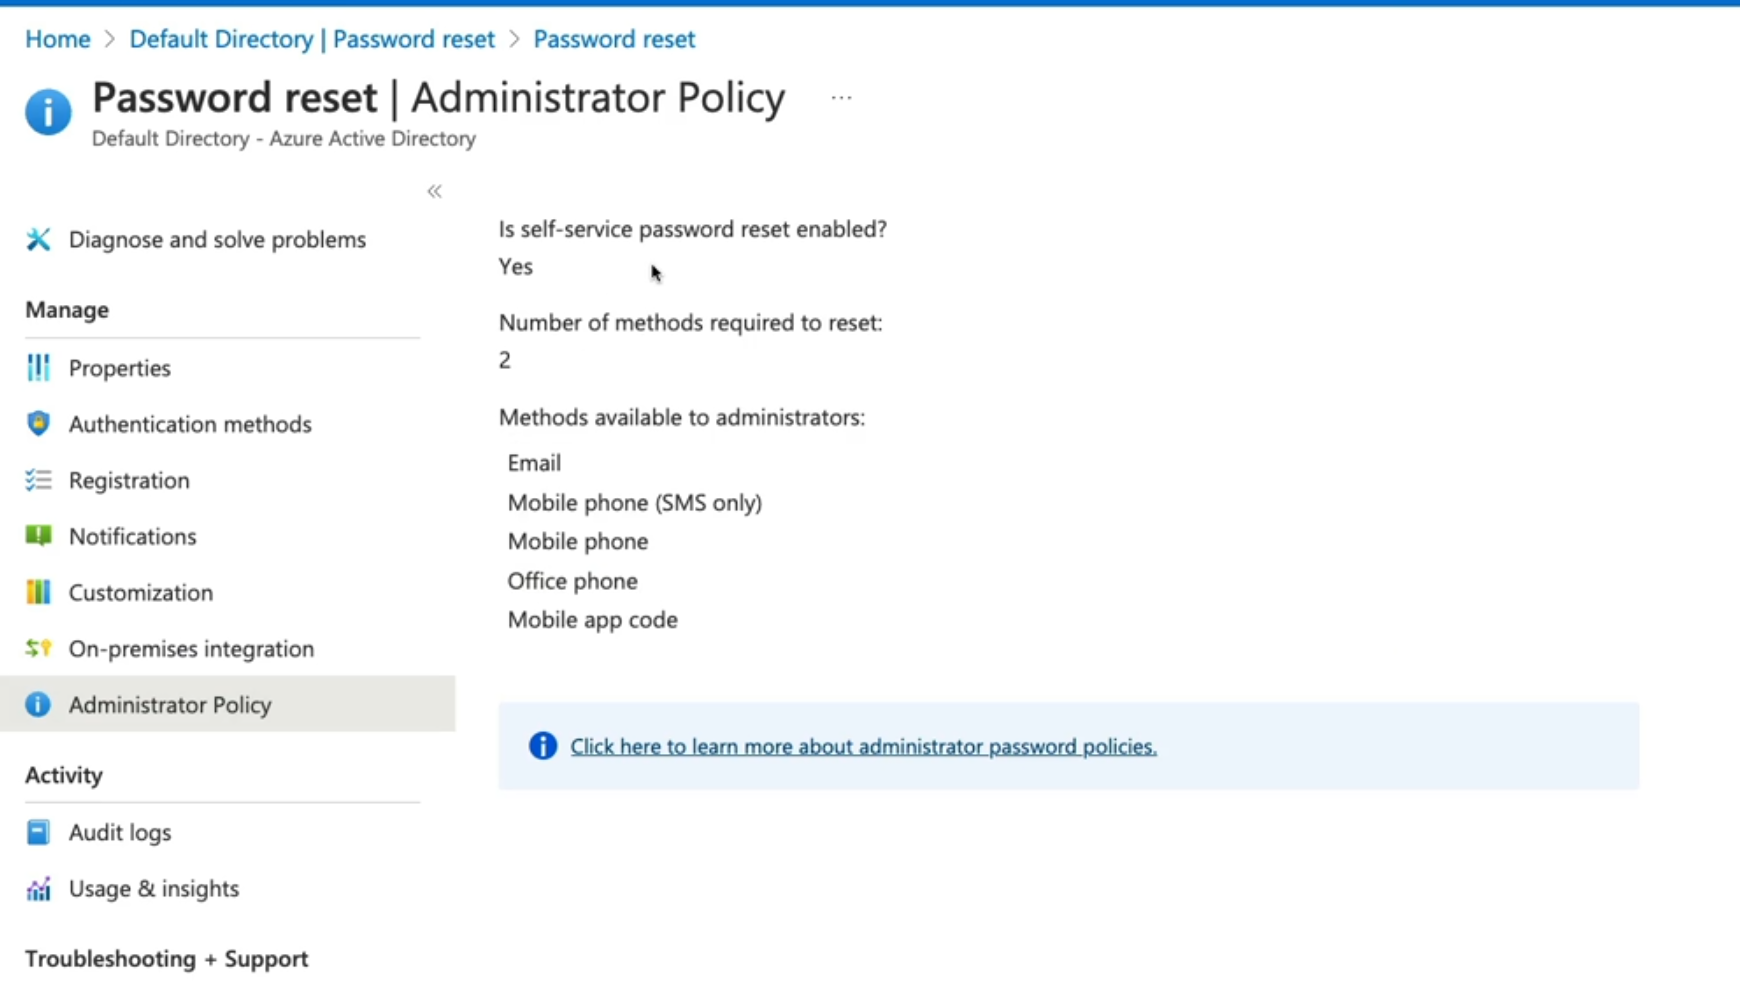Image resolution: width=1740 pixels, height=985 pixels.
Task: Click the Properties bars icon
Action: (x=38, y=368)
